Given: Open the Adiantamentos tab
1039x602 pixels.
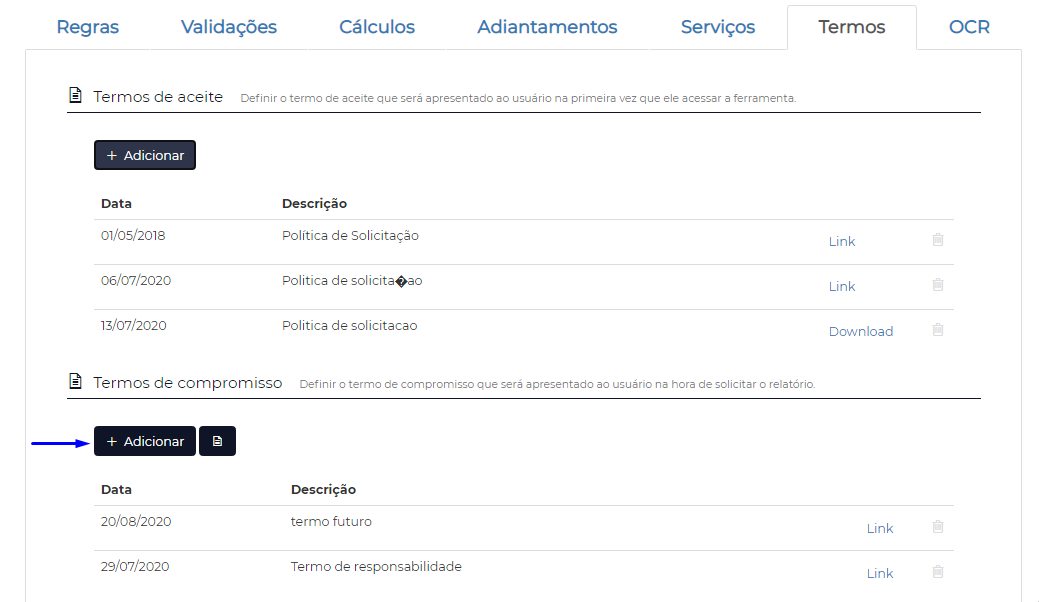Looking at the screenshot, I should (547, 27).
